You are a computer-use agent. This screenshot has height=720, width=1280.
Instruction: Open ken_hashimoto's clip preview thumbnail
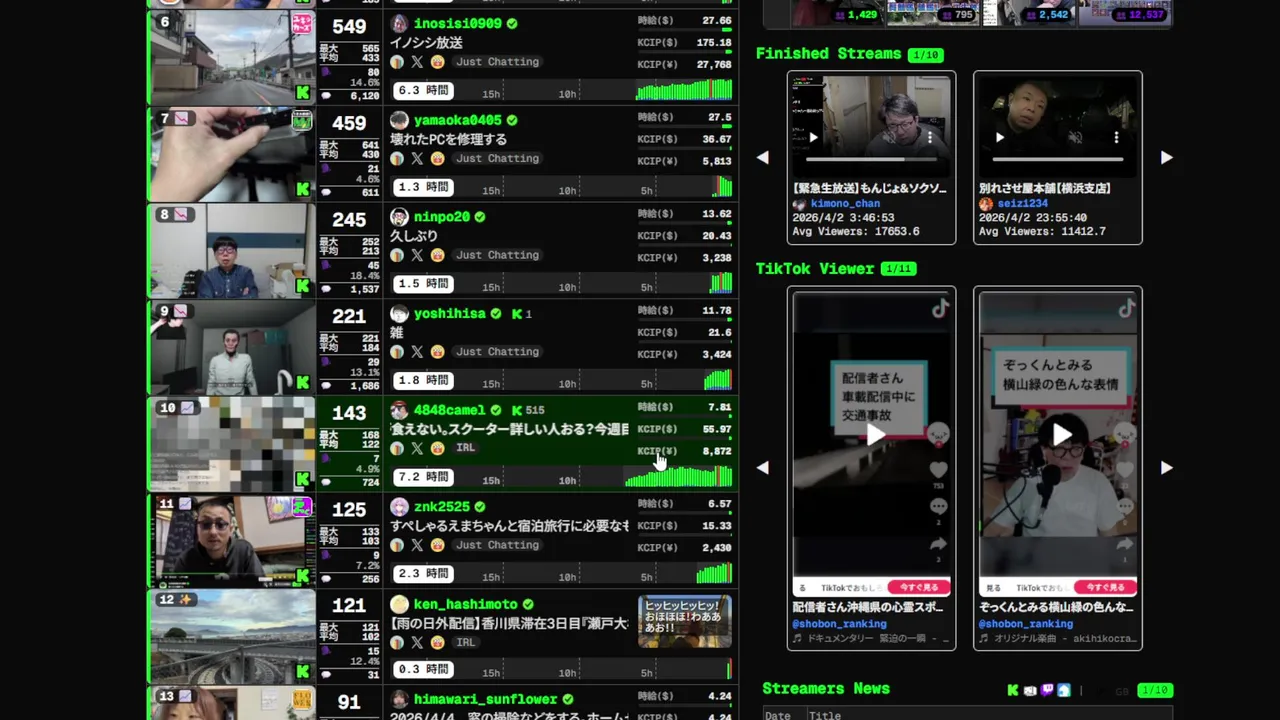[685, 621]
